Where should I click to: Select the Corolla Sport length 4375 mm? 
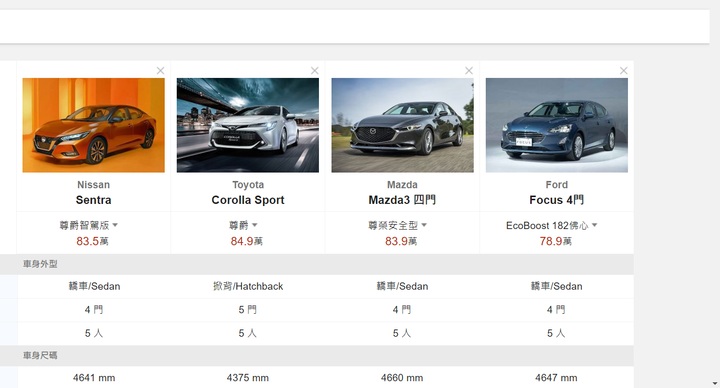[248, 378]
